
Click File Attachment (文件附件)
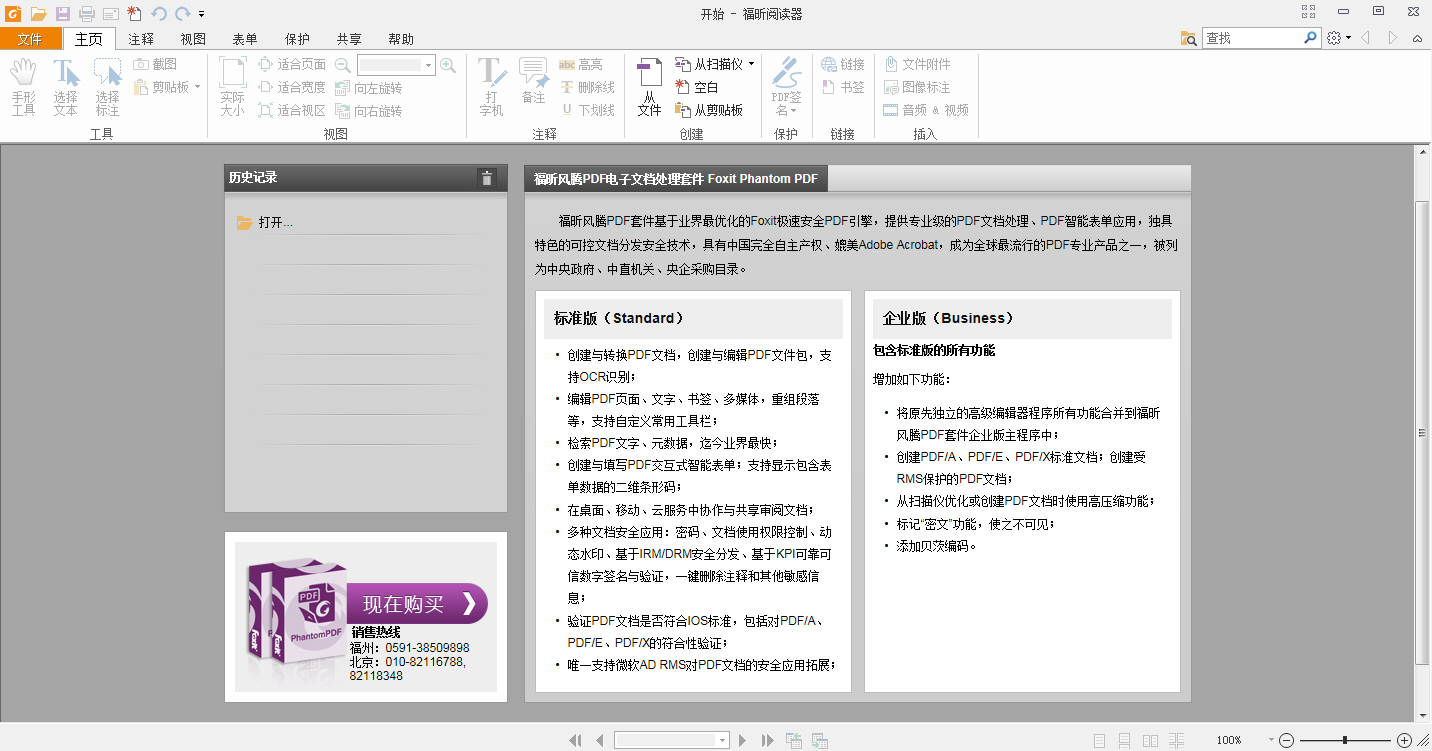point(917,64)
